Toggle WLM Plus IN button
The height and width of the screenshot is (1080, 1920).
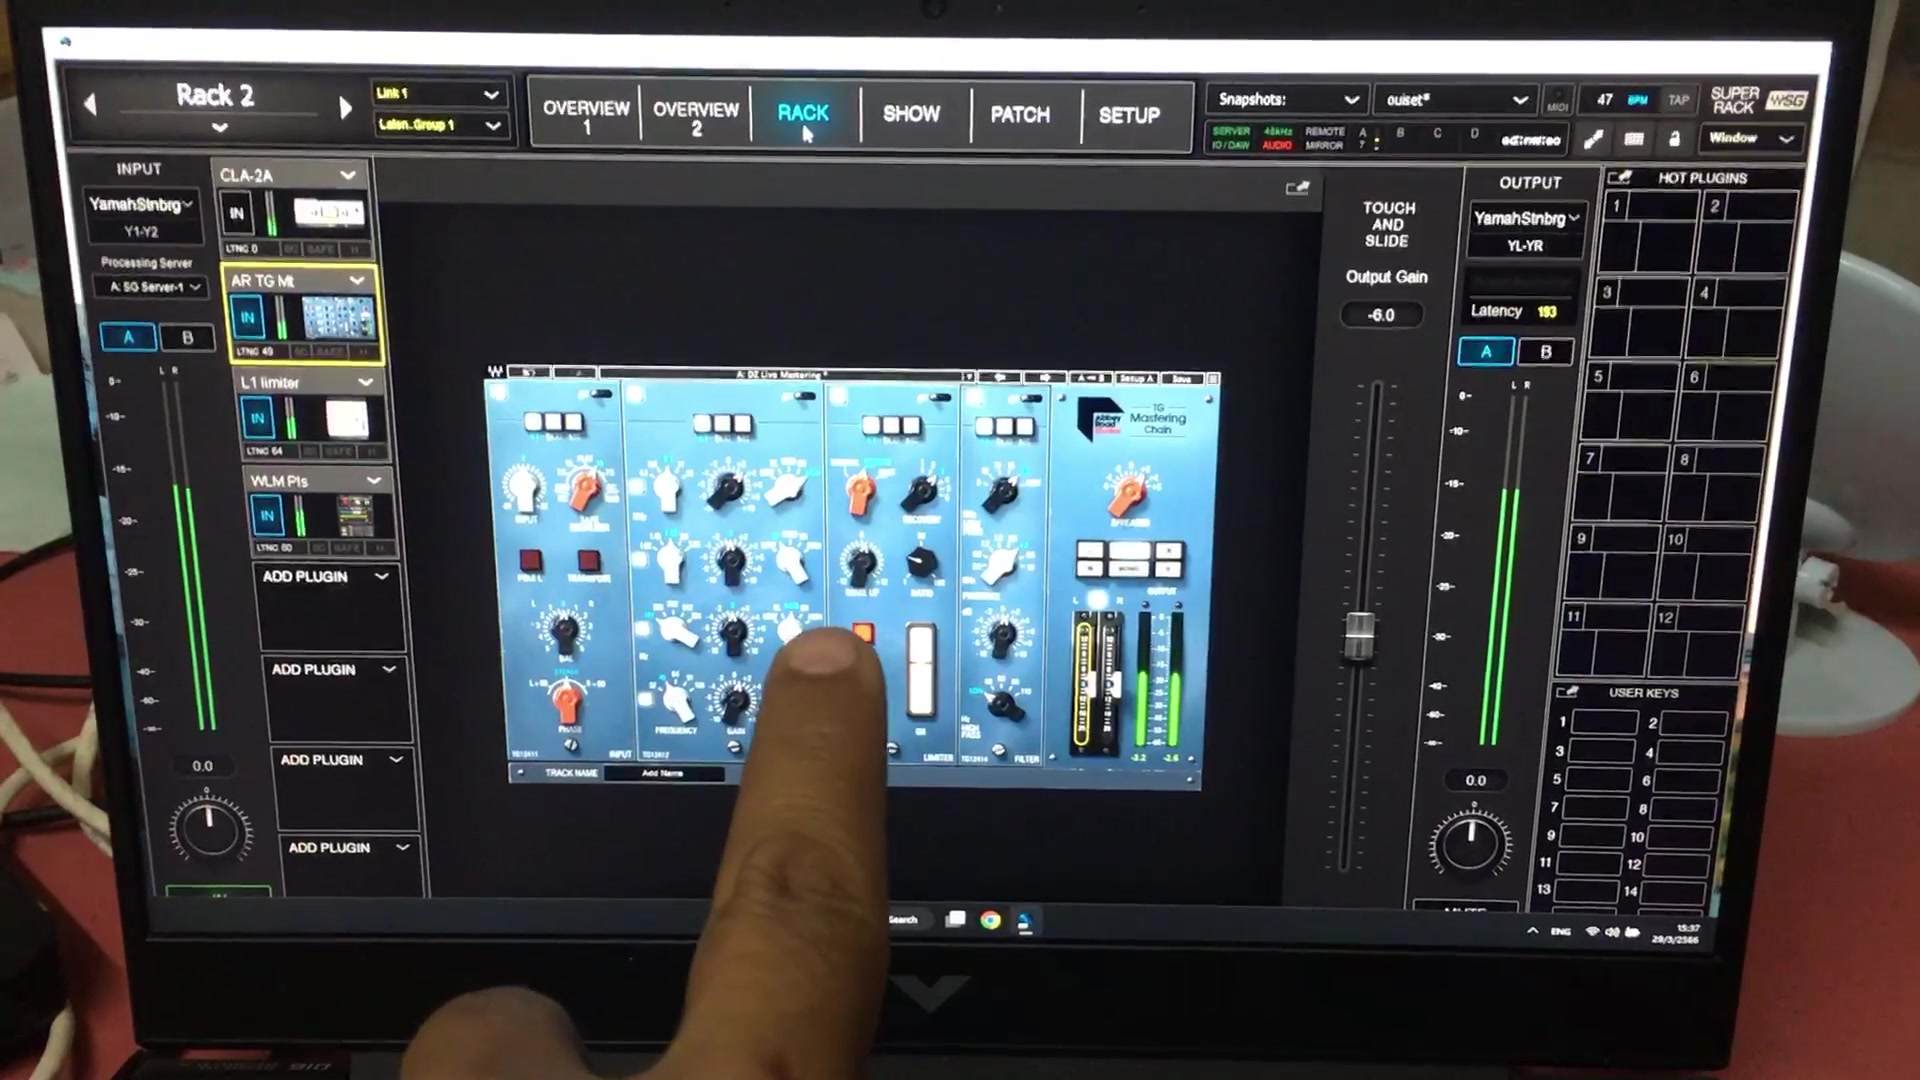pos(266,516)
